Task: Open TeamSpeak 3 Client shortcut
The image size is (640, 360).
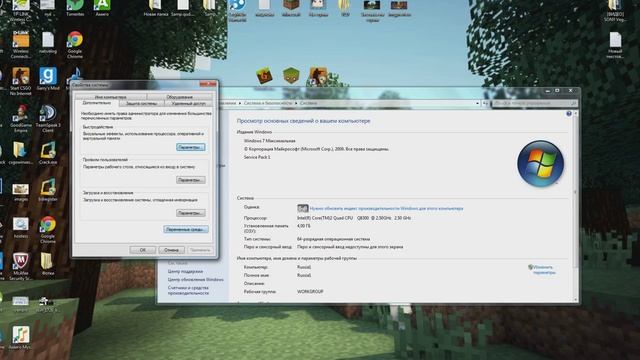Action: [48, 118]
